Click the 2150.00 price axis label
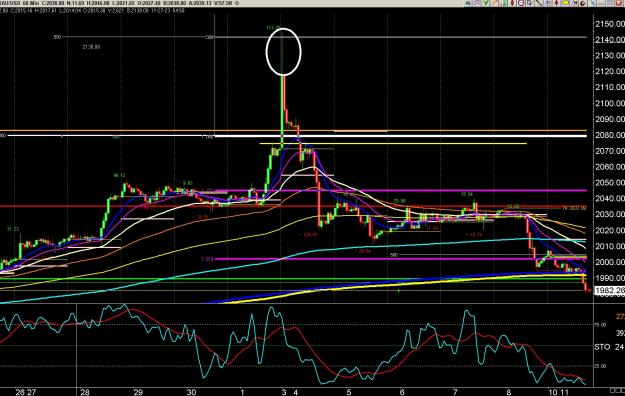The image size is (625, 396). coord(609,24)
